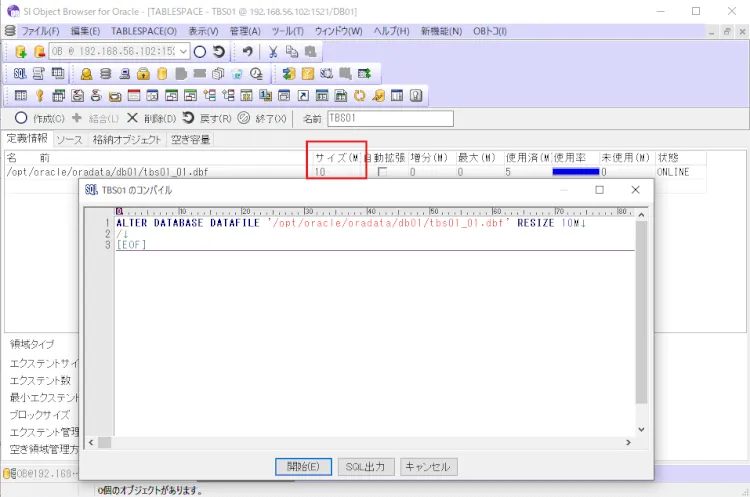Click the scissors cut icon
The height and width of the screenshot is (497, 750).
pyautogui.click(x=273, y=52)
